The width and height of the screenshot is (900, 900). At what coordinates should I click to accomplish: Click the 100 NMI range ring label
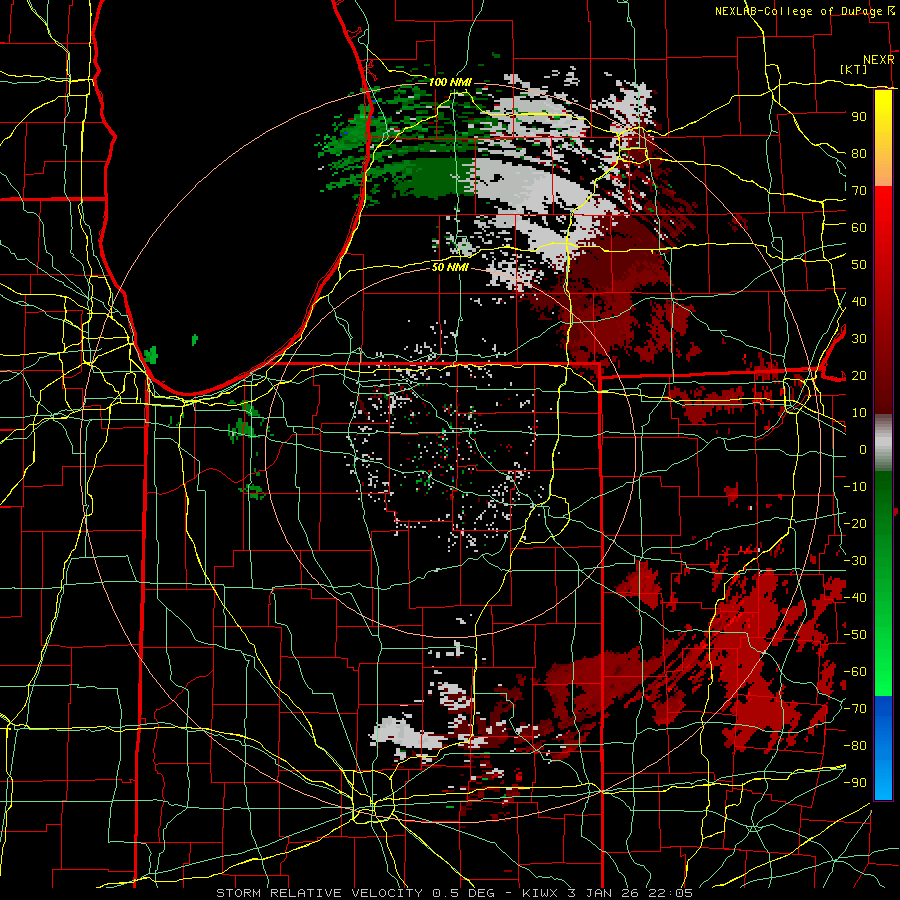(x=450, y=83)
